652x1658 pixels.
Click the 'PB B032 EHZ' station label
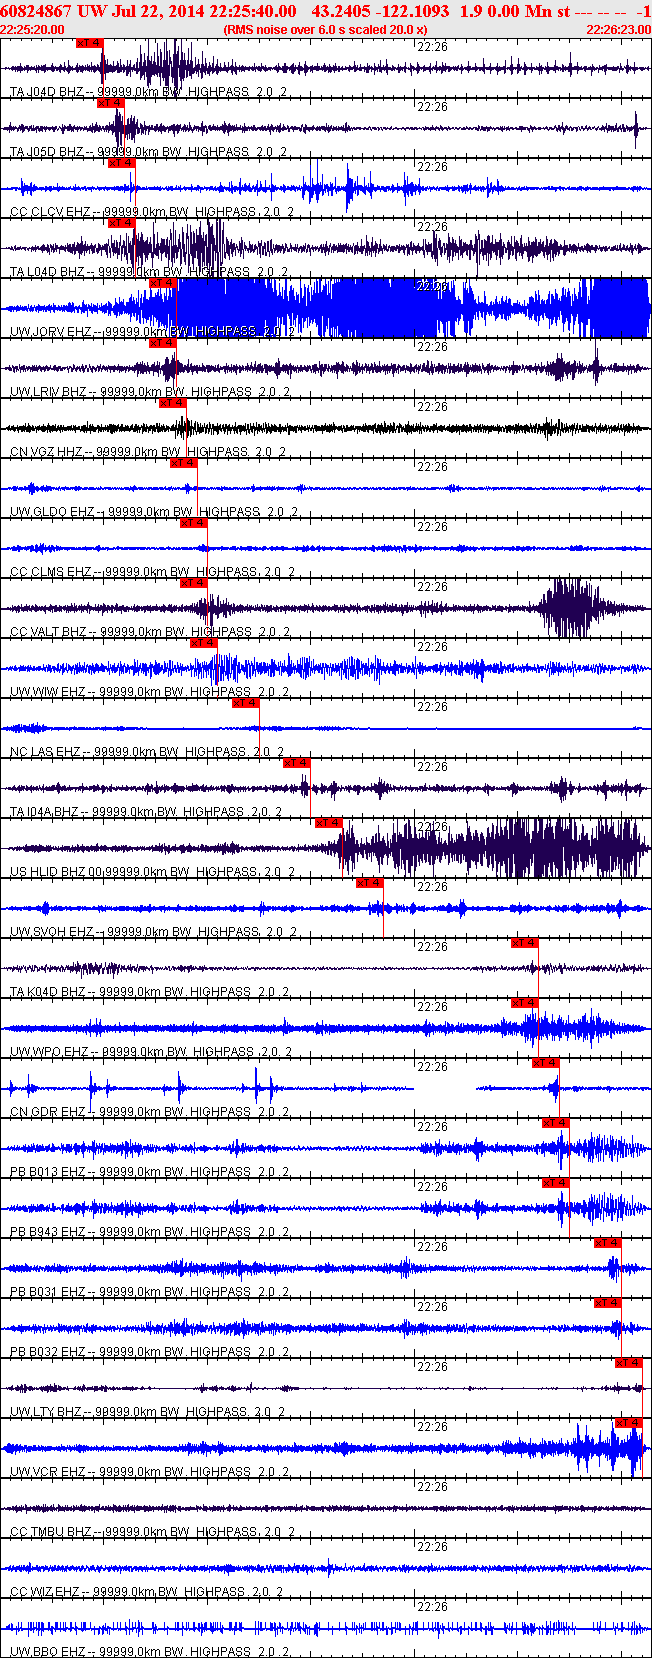click(x=48, y=1352)
